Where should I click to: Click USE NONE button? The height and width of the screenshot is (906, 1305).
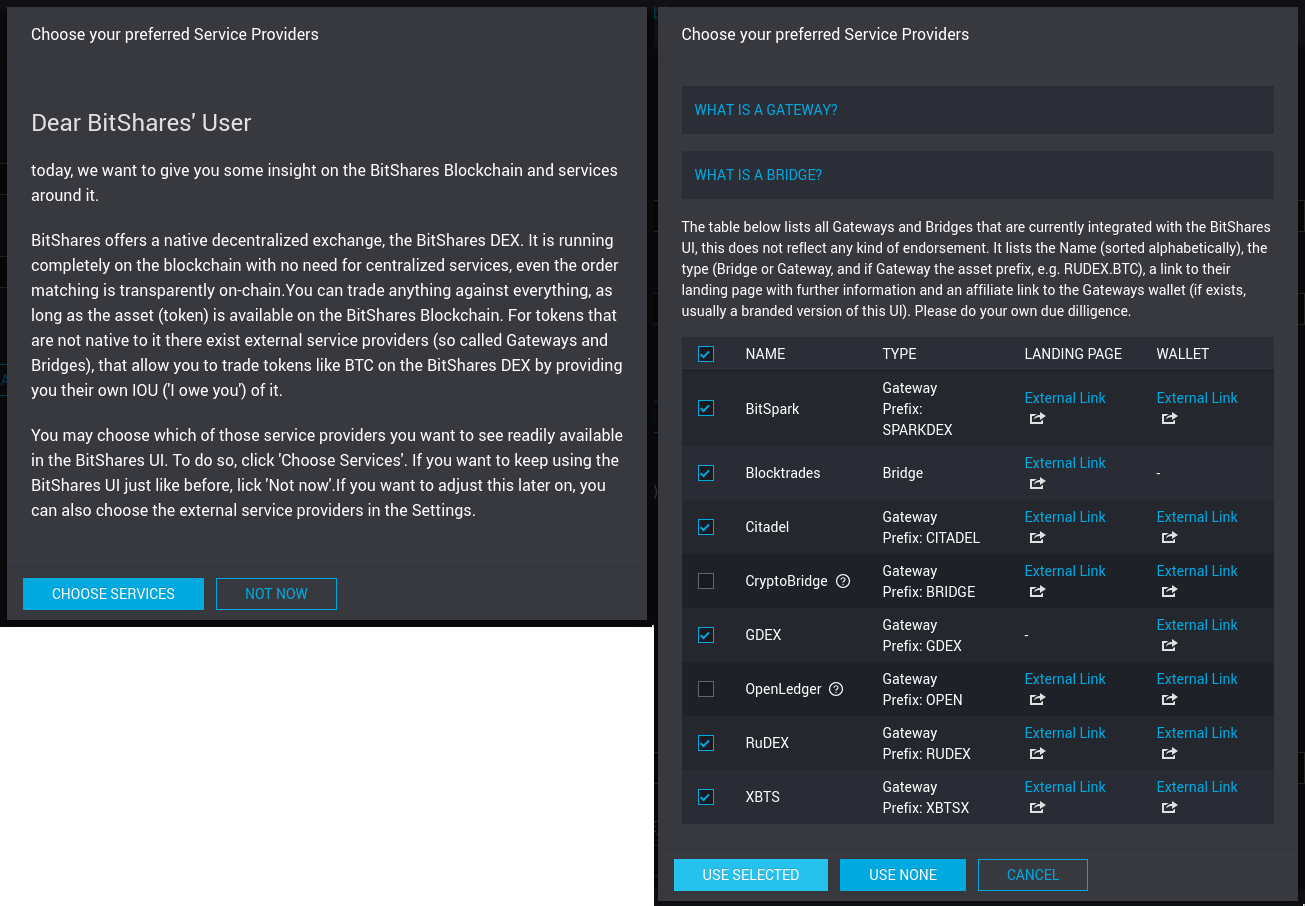point(903,875)
